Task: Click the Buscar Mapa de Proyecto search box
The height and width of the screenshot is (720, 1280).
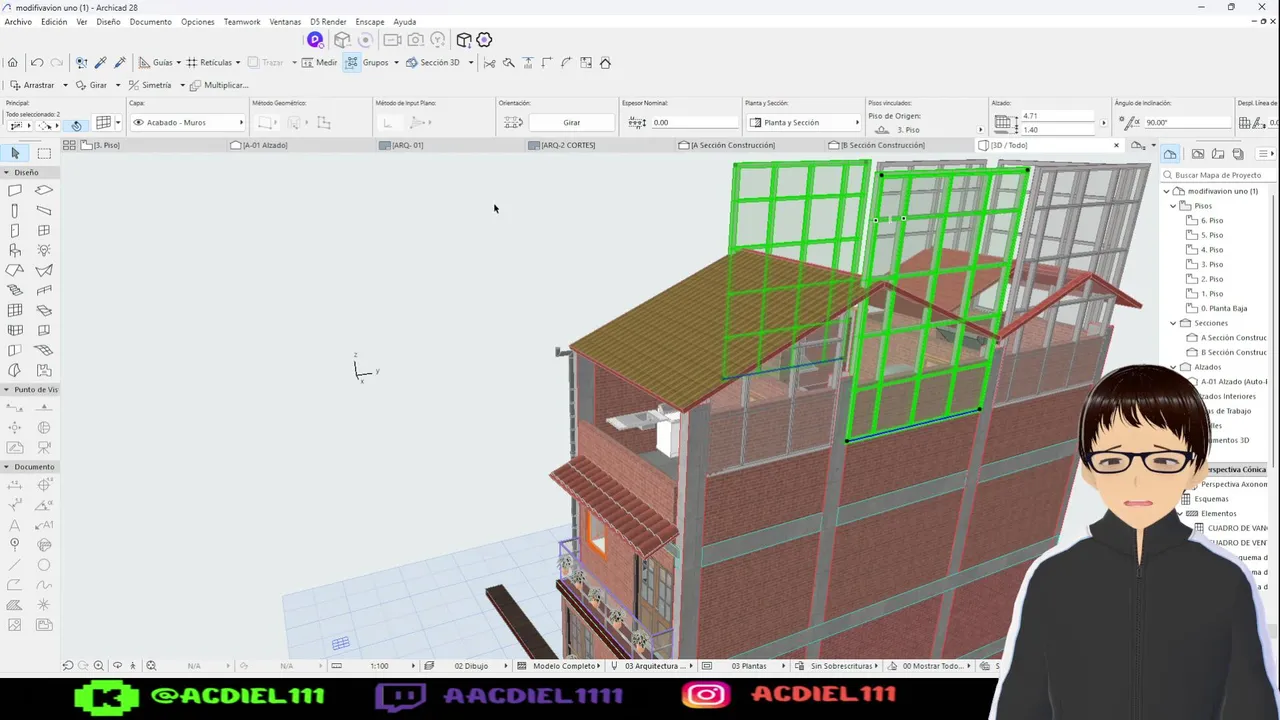Action: pyautogui.click(x=1218, y=175)
